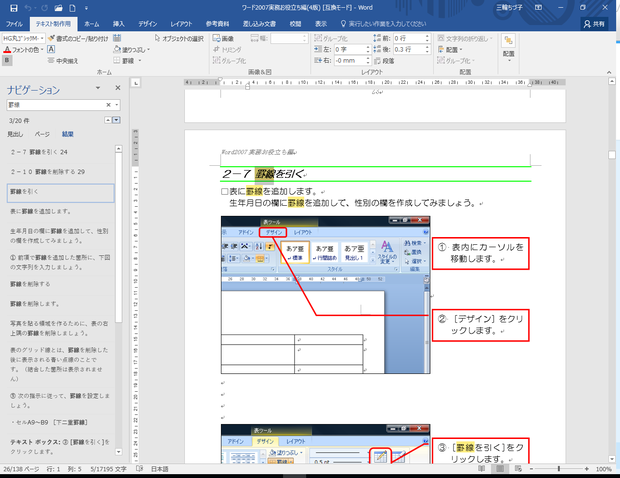Open the 罫線 borders dropdown arrow
Image resolution: width=620 pixels, height=478 pixels.
tap(140, 61)
